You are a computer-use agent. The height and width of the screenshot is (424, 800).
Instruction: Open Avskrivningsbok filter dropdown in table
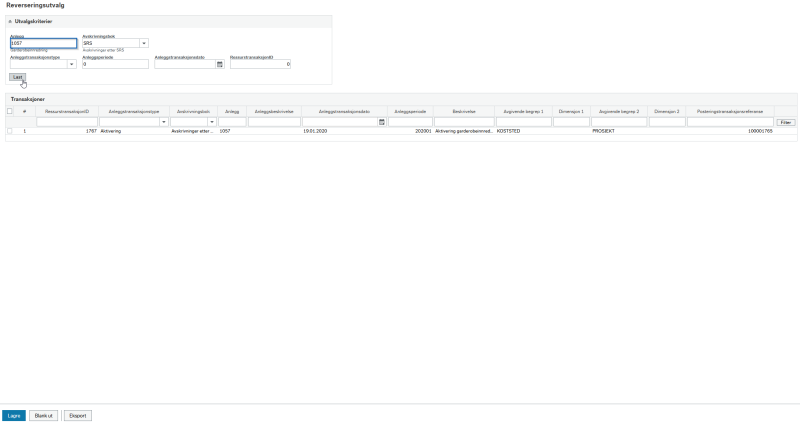click(x=212, y=122)
